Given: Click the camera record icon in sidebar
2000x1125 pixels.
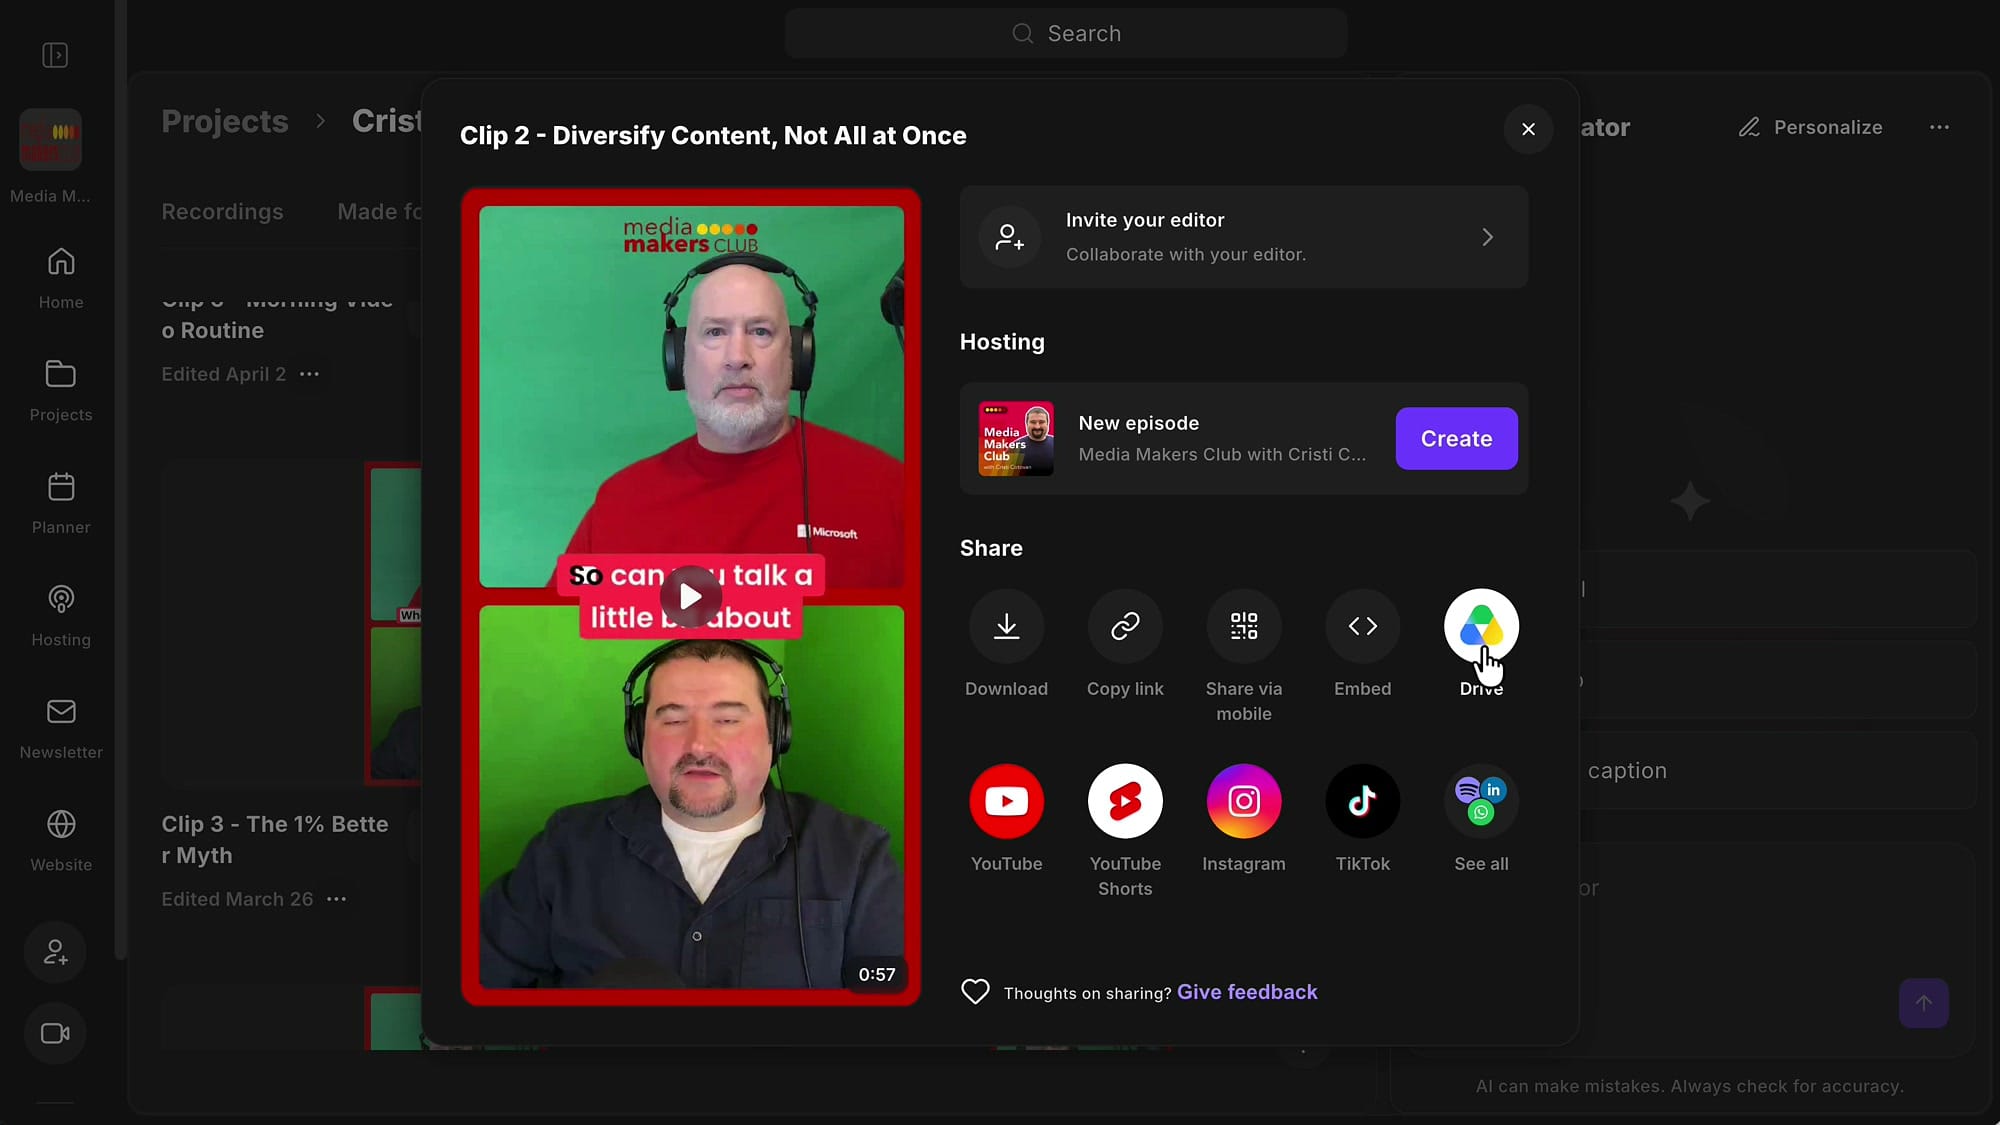Looking at the screenshot, I should [55, 1033].
